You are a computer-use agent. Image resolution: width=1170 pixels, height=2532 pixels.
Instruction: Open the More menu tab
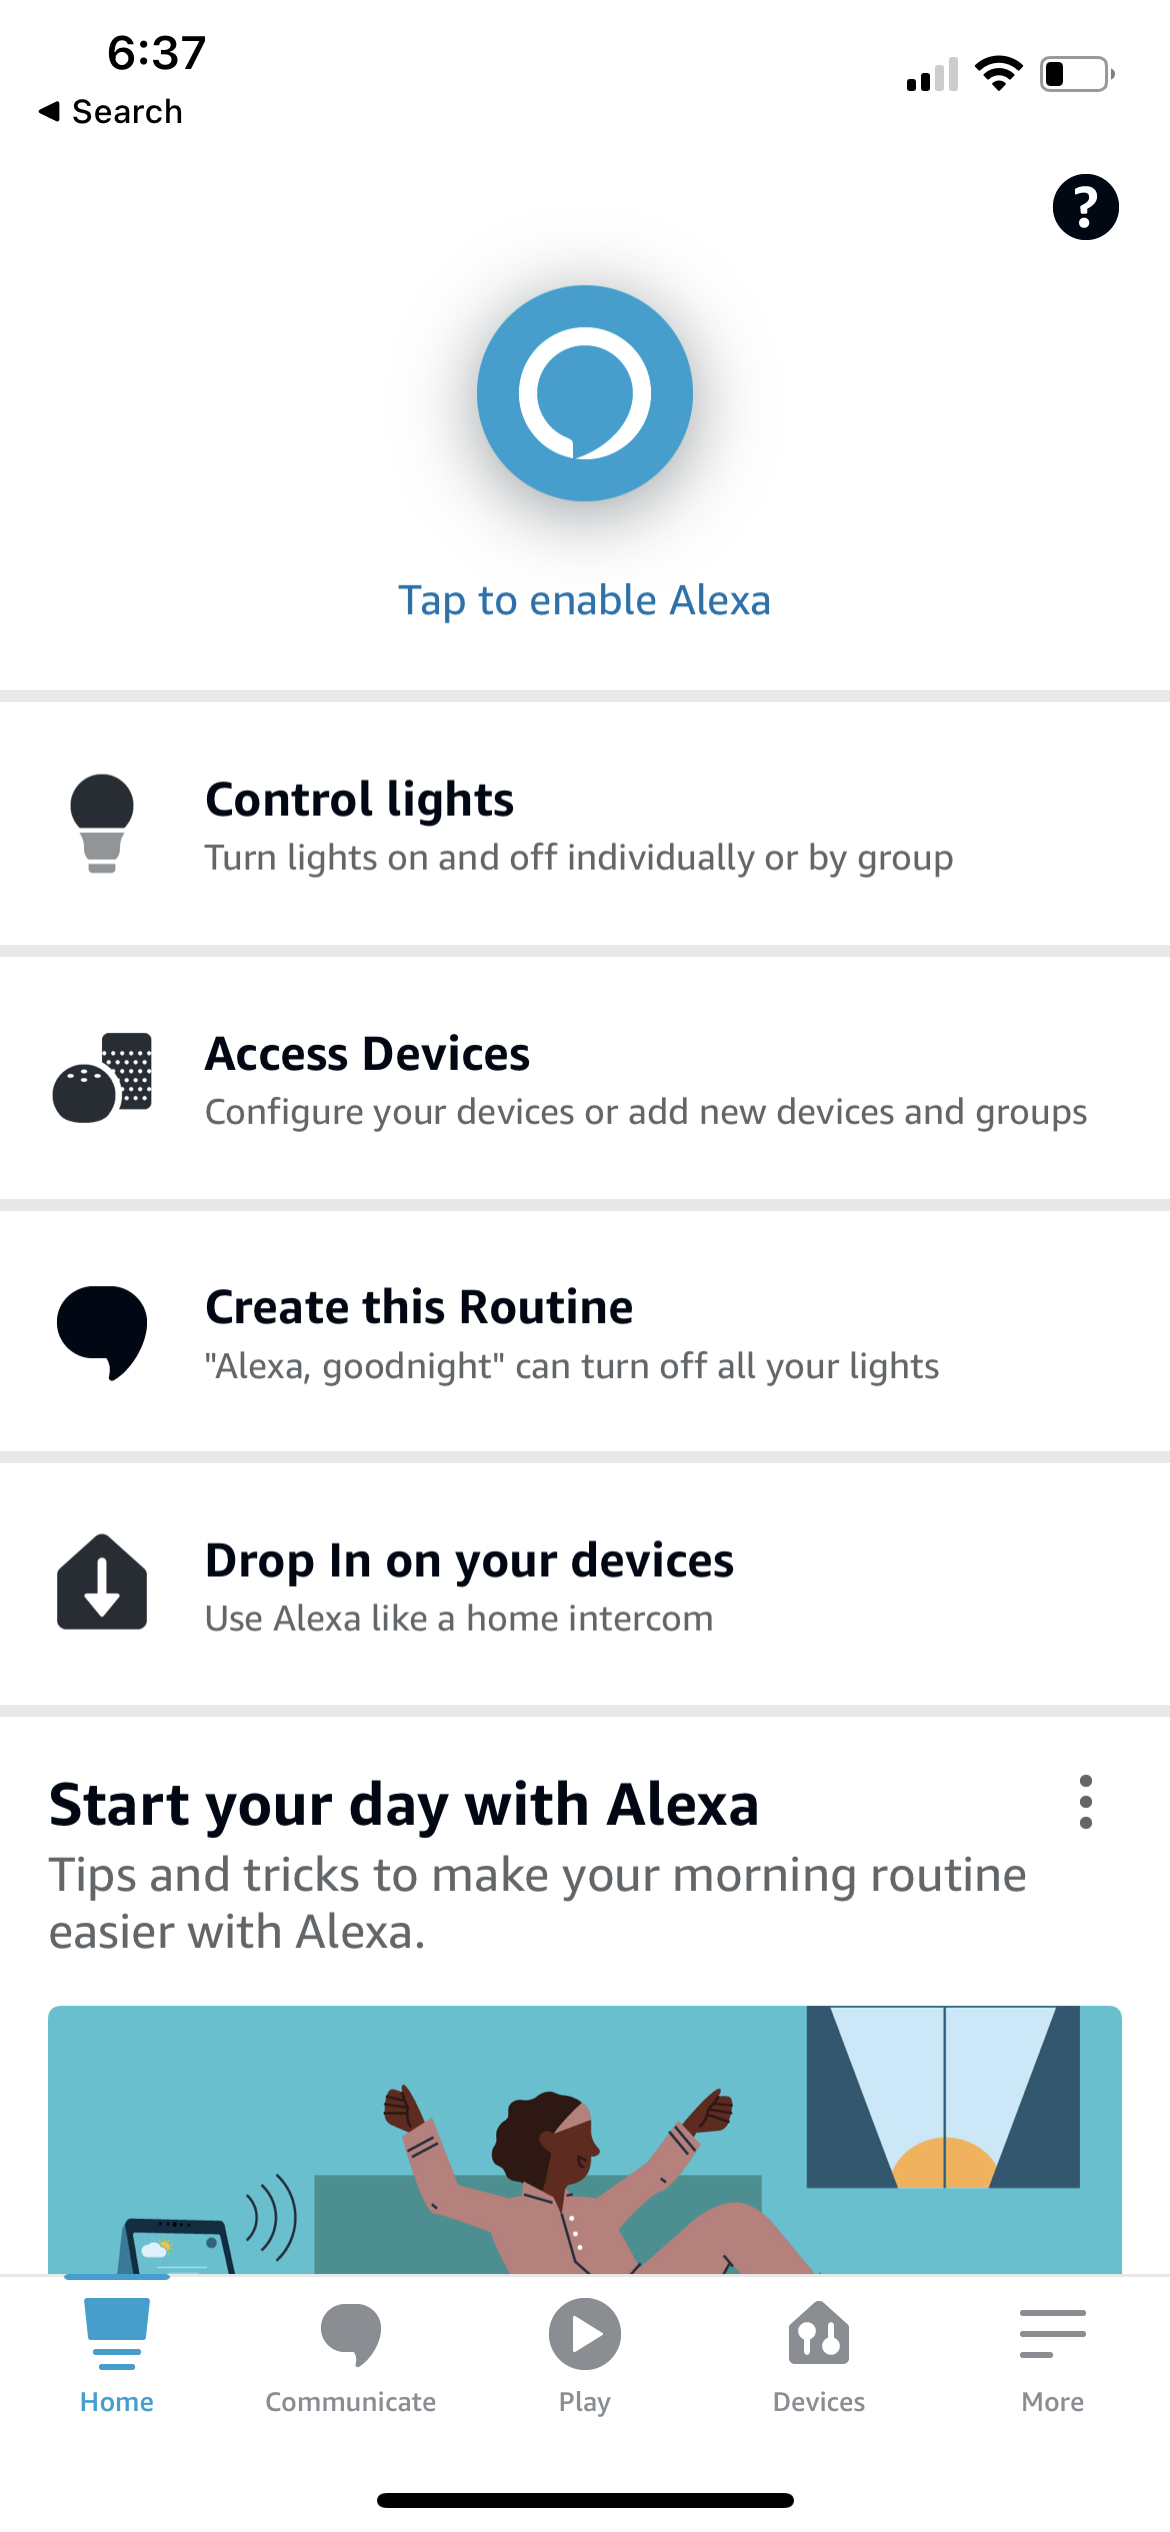[1052, 2356]
